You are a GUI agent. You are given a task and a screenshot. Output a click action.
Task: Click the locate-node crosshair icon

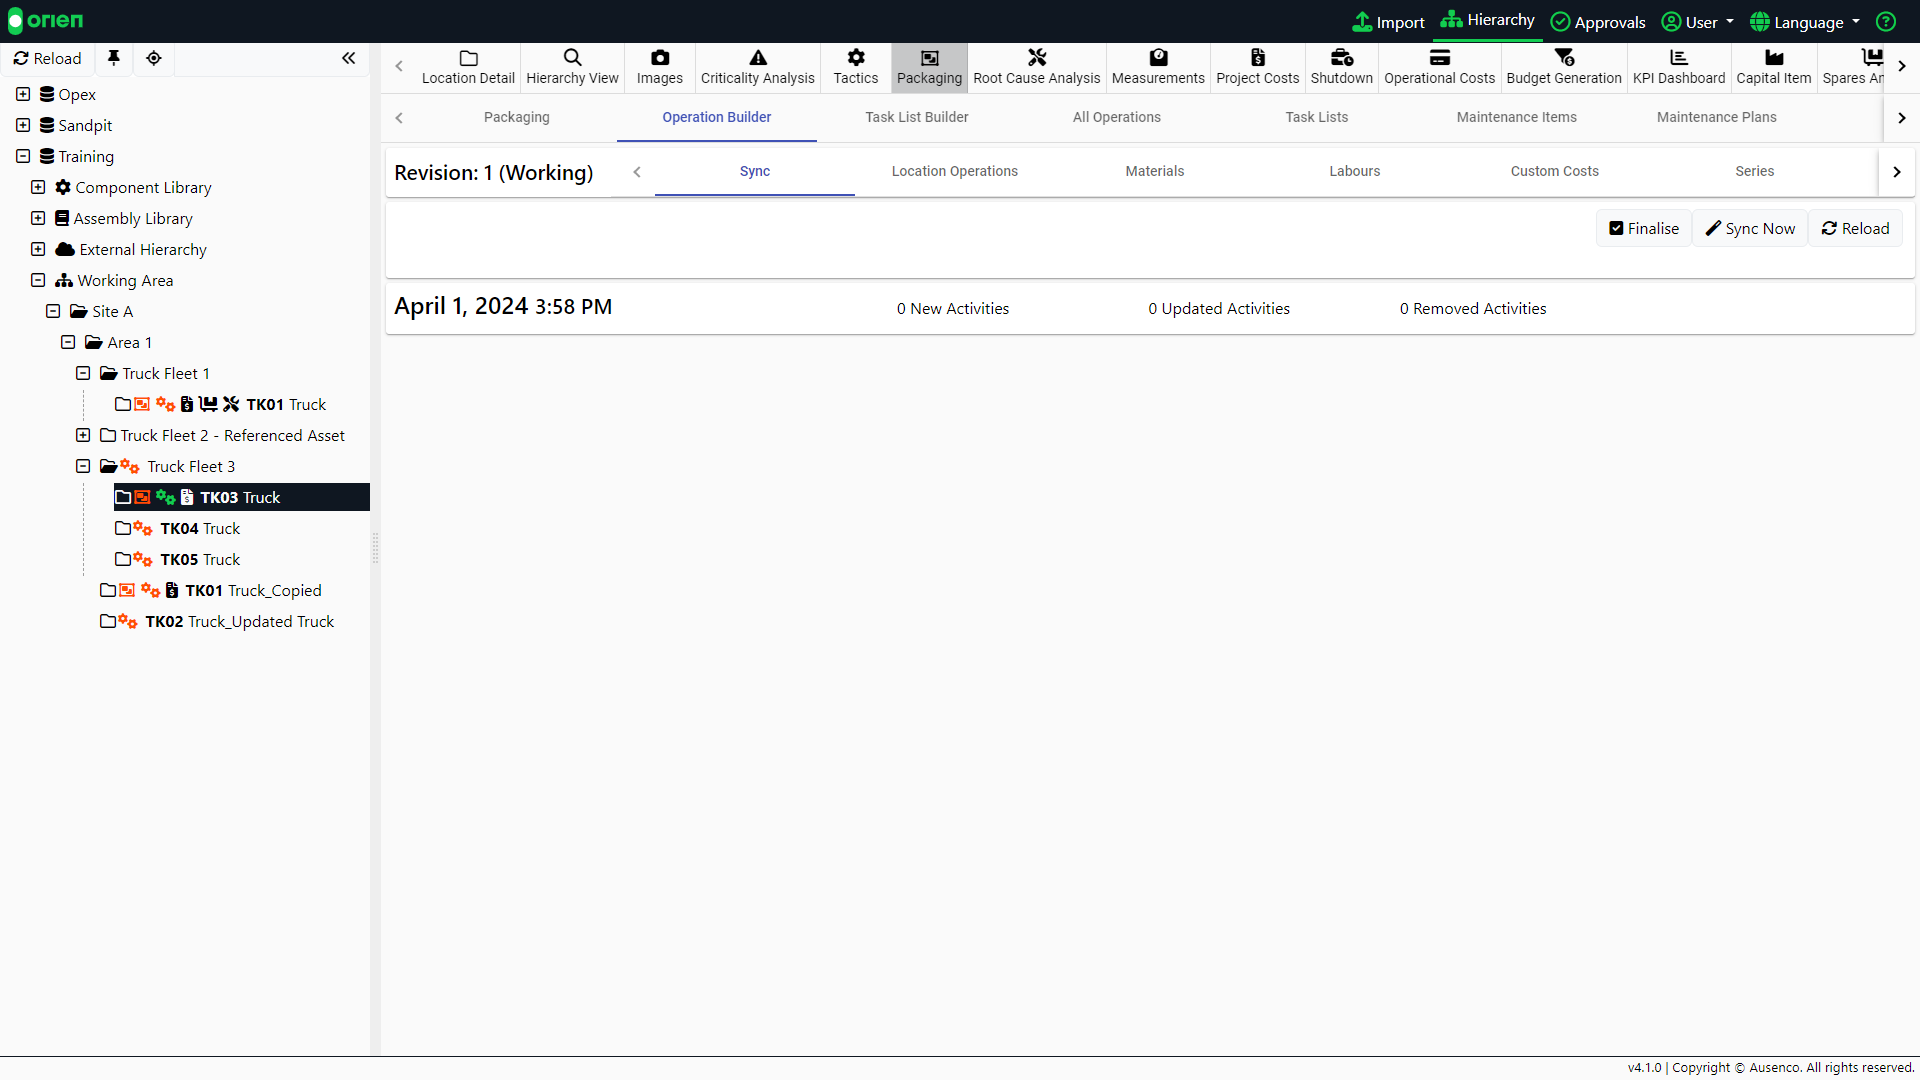click(154, 58)
